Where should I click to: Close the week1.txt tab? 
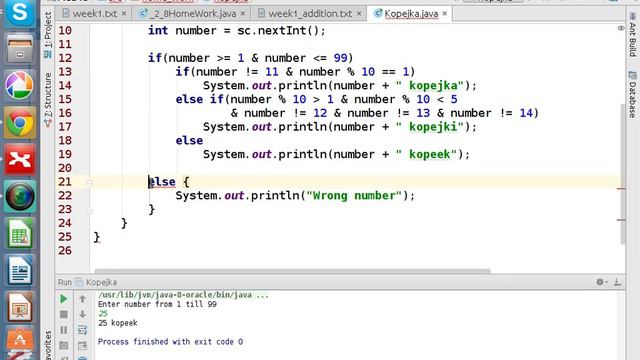[x=124, y=13]
